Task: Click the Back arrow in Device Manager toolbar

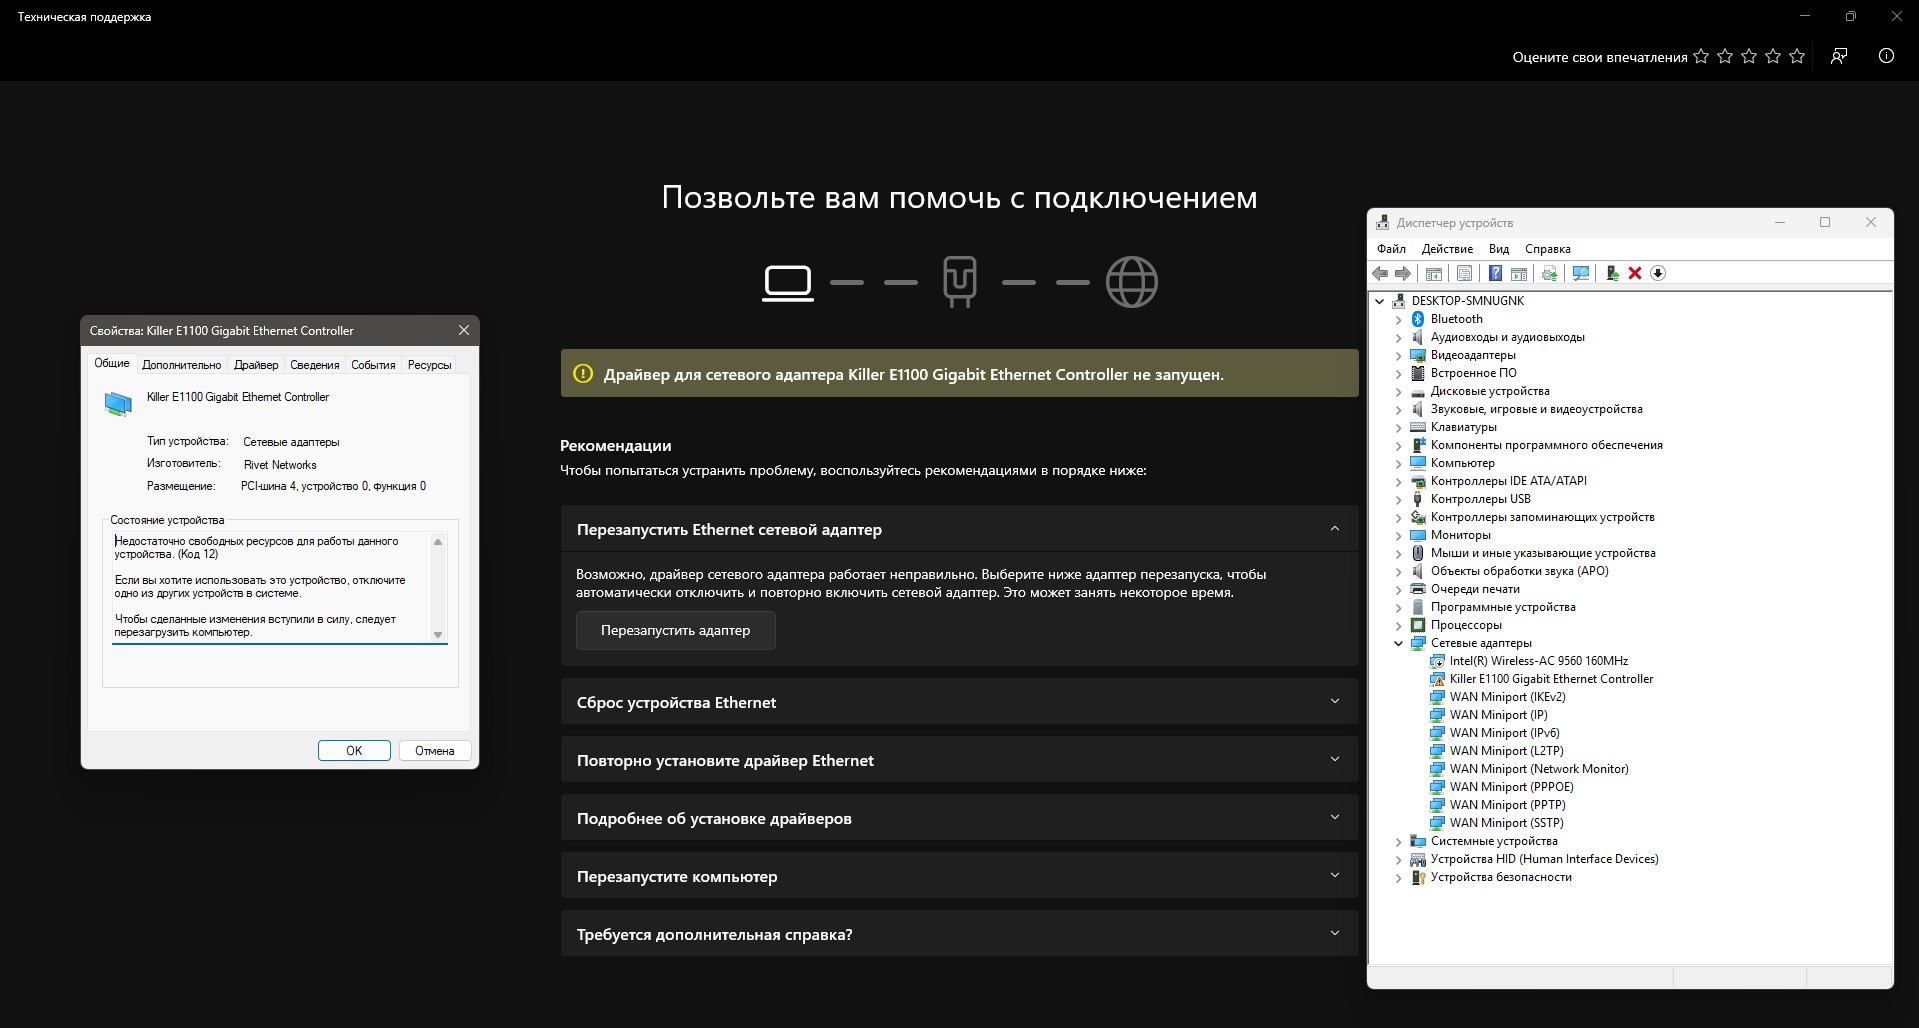Action: pos(1380,273)
